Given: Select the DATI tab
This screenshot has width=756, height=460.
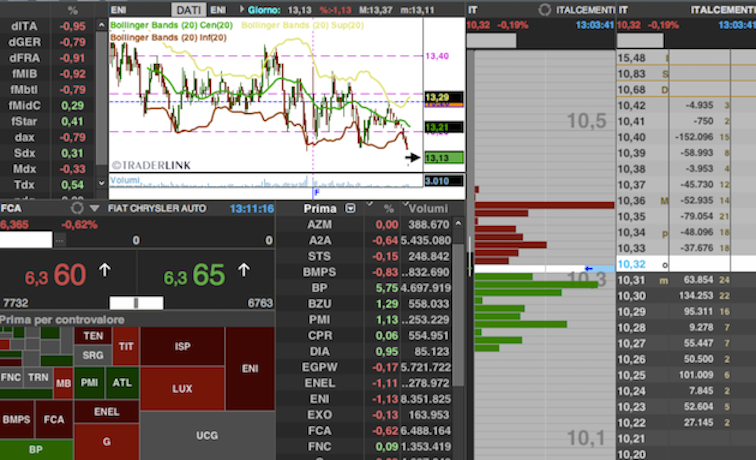Looking at the screenshot, I should (x=189, y=10).
